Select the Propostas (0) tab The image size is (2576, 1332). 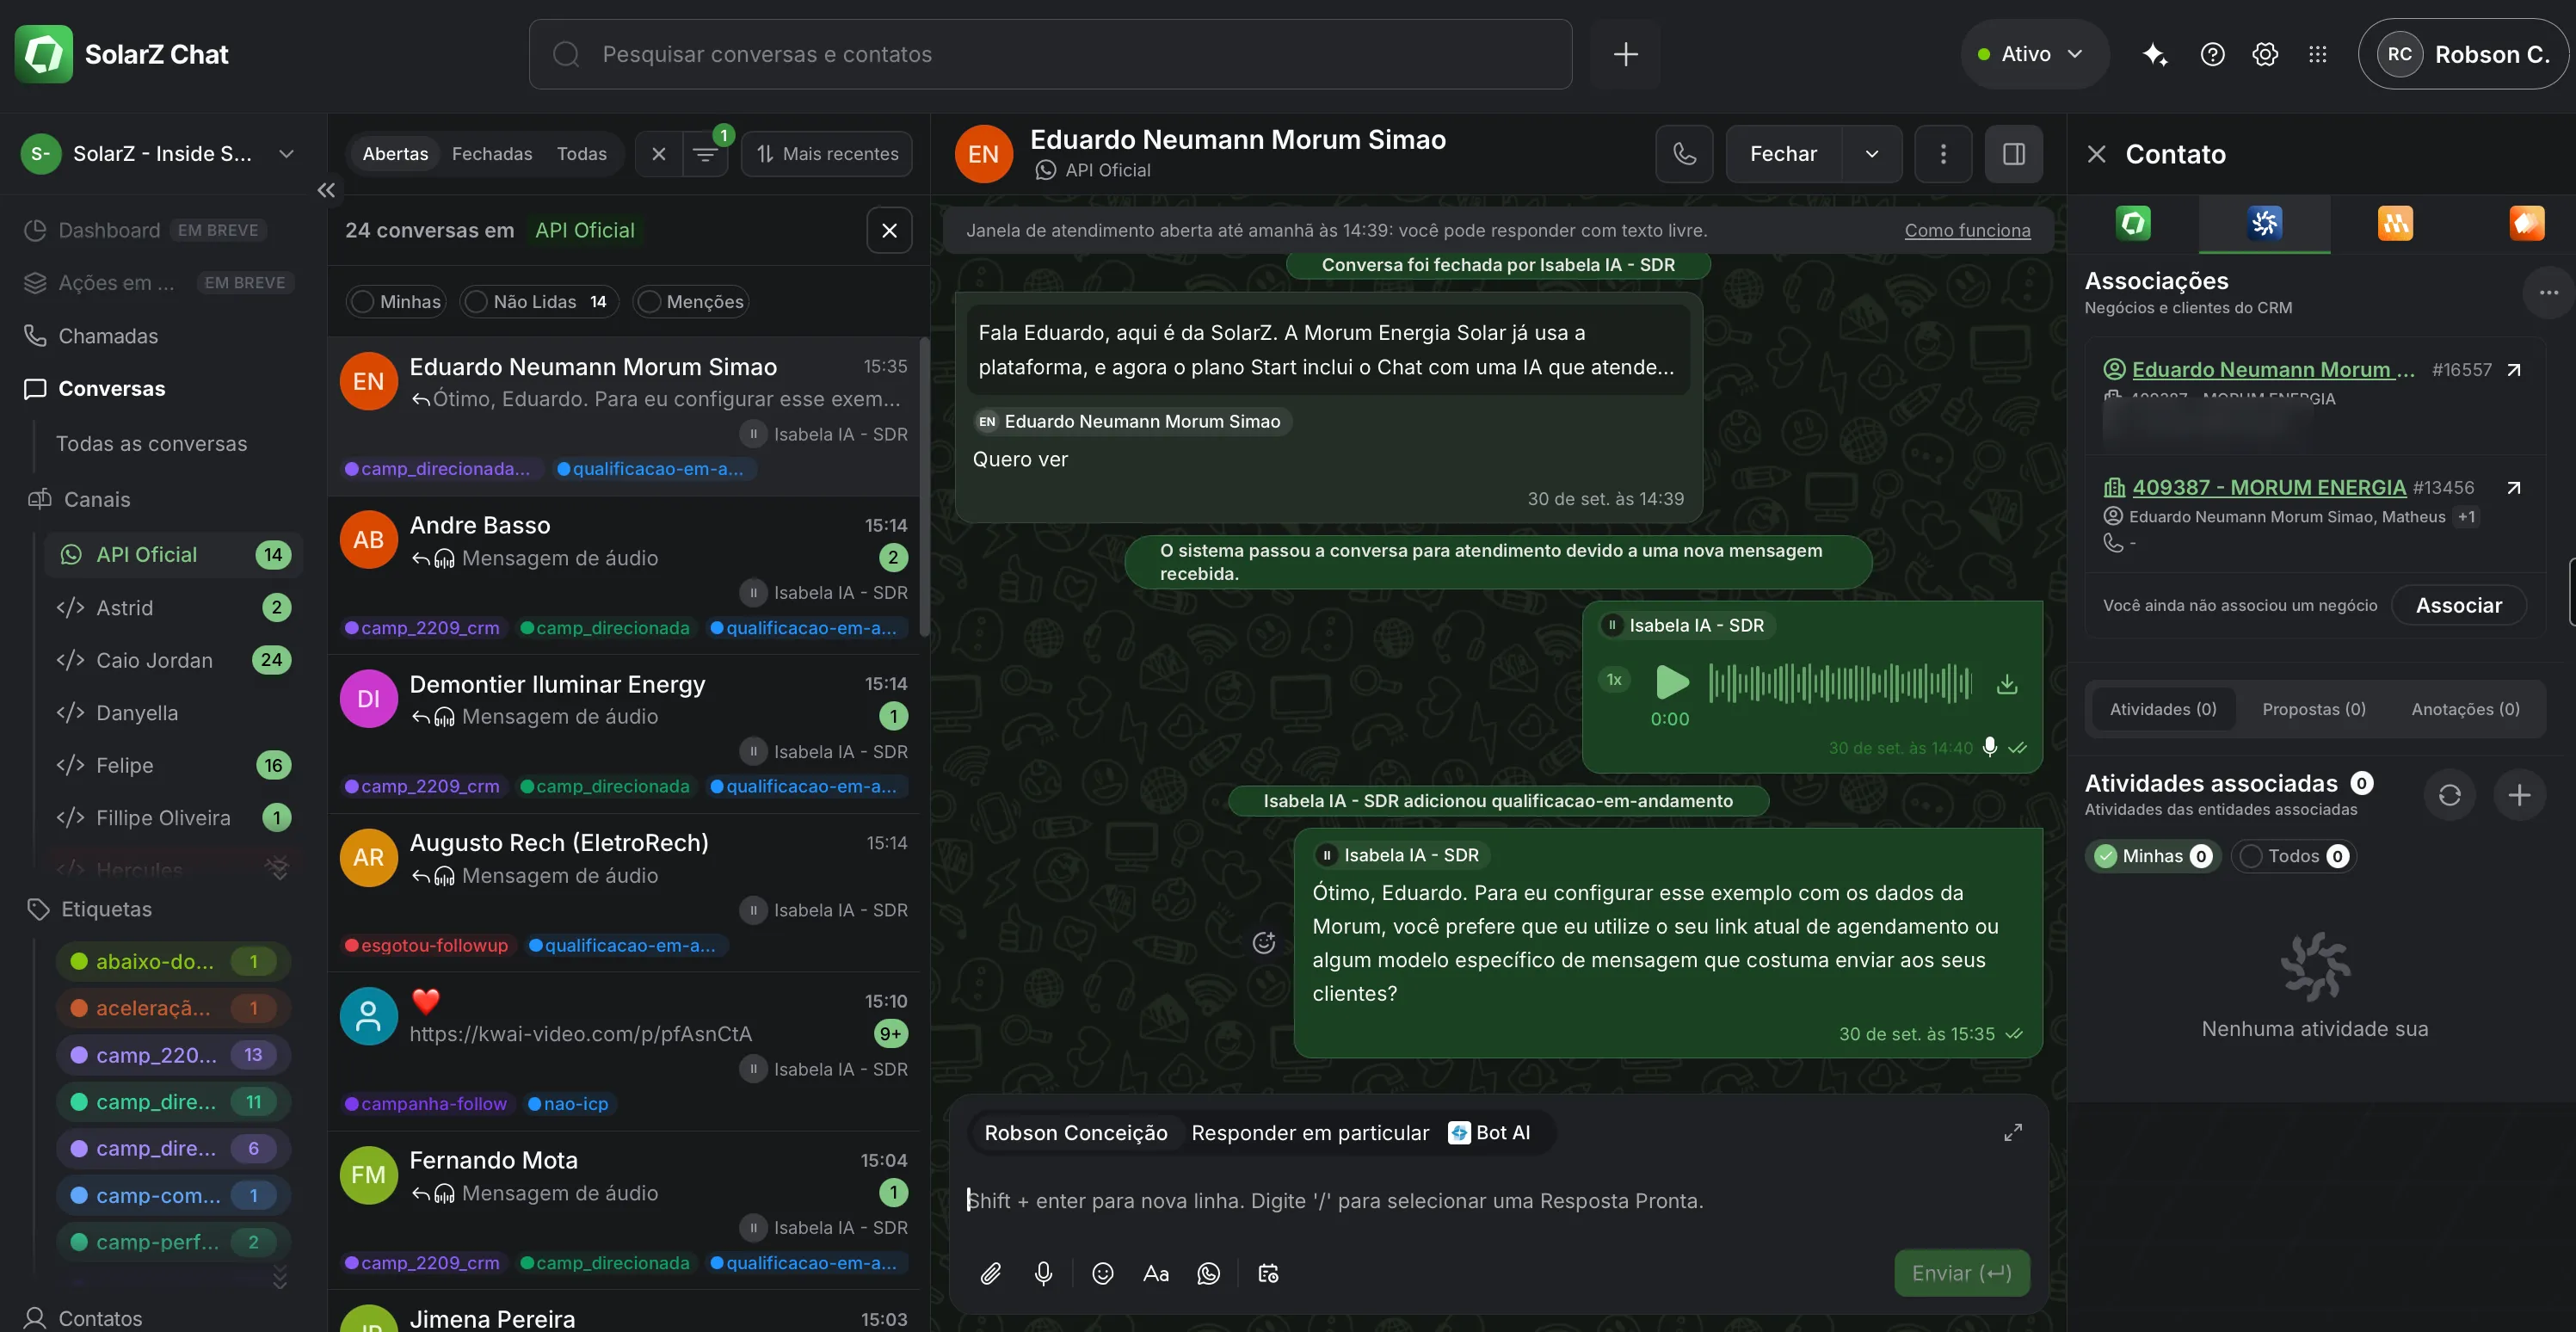2313,709
